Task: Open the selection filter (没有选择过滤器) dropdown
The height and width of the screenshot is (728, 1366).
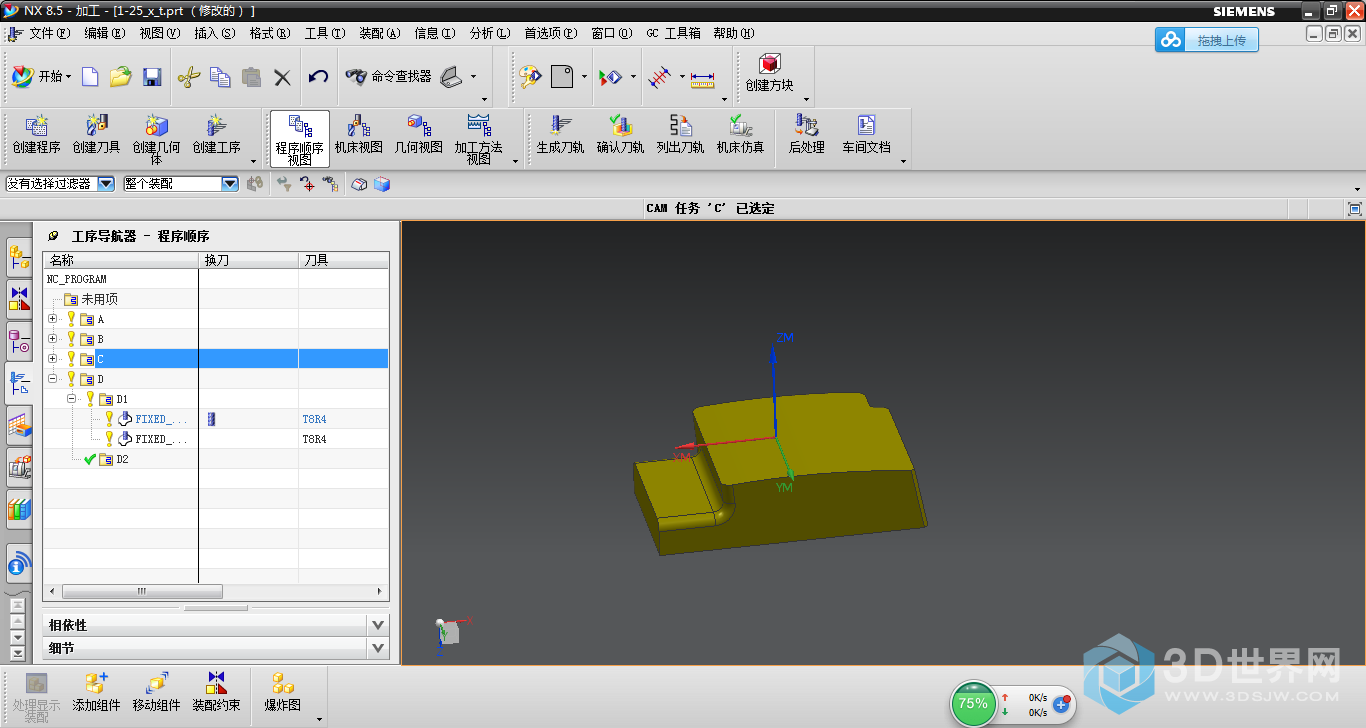Action: tap(106, 184)
